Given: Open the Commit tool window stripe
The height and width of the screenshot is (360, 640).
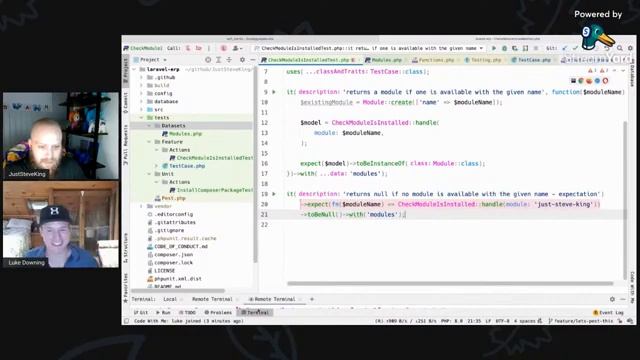Looking at the screenshot, I should click(126, 102).
